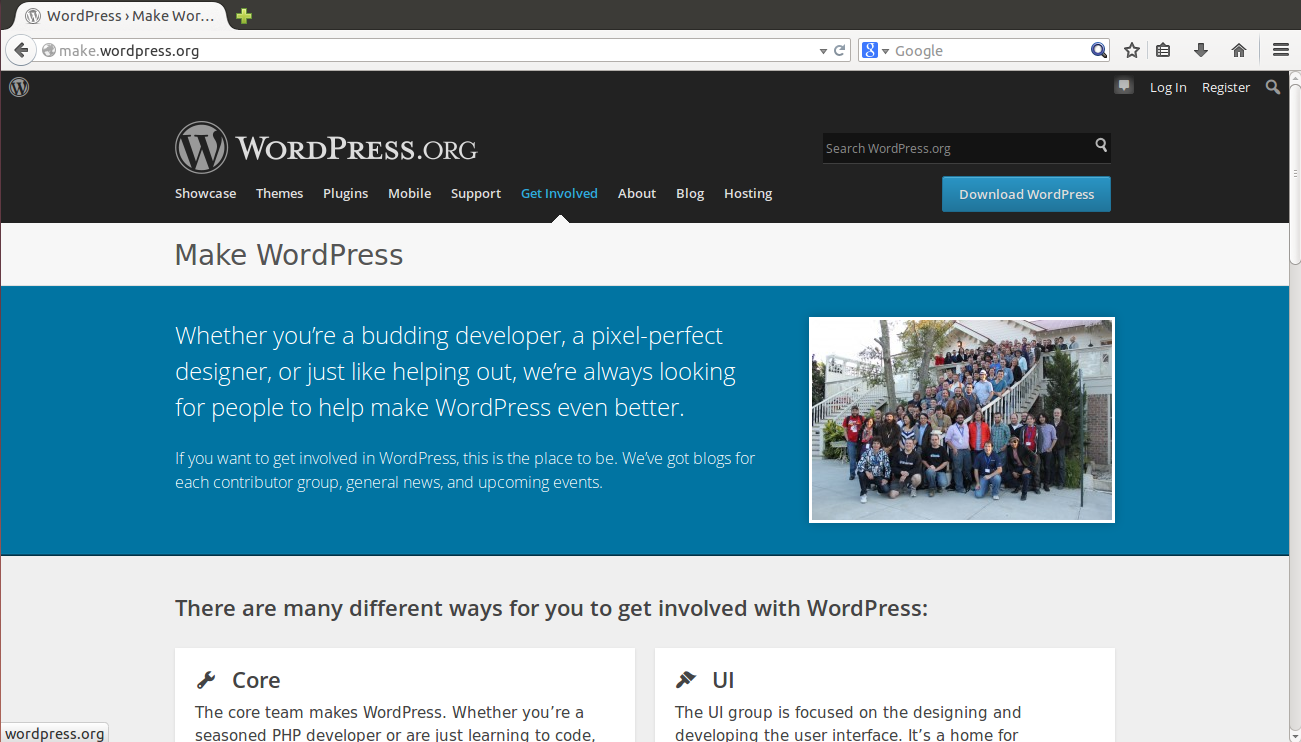1301x742 pixels.
Task: Click the browser back arrow button
Action: pyautogui.click(x=21, y=50)
